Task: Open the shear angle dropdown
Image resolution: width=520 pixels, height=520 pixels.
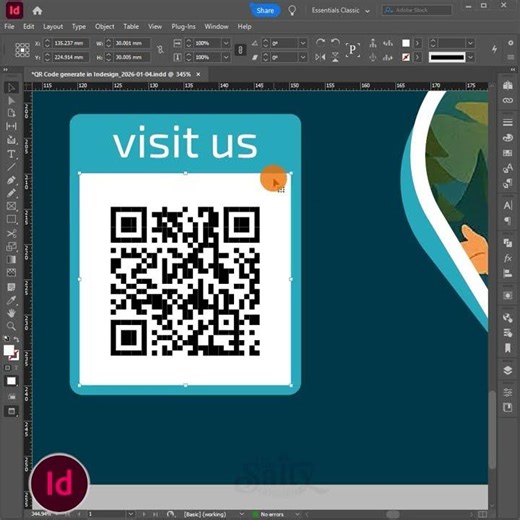Action: 303,57
